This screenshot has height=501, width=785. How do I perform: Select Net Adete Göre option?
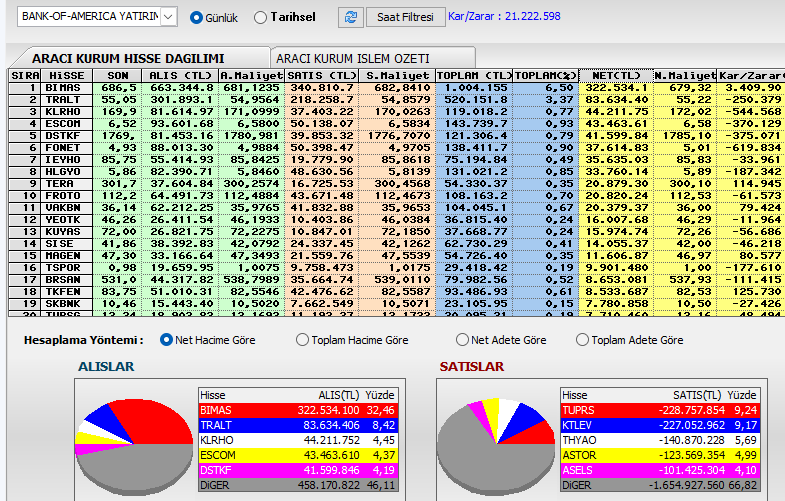tap(463, 340)
